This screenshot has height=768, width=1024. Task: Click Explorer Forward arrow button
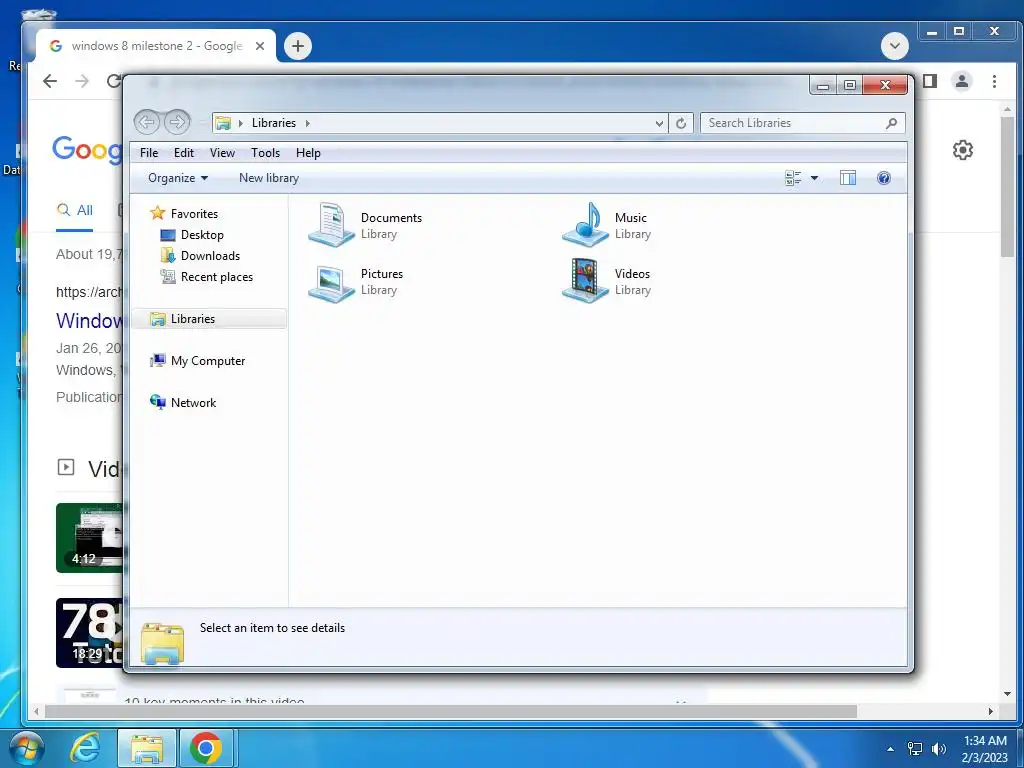click(177, 122)
